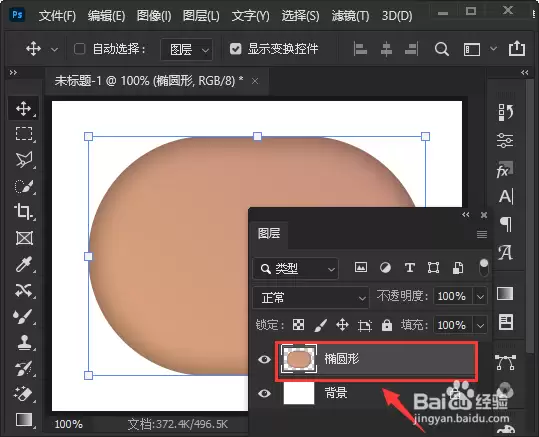Select the Eraser tool
The width and height of the screenshot is (539, 437).
[x=23, y=394]
